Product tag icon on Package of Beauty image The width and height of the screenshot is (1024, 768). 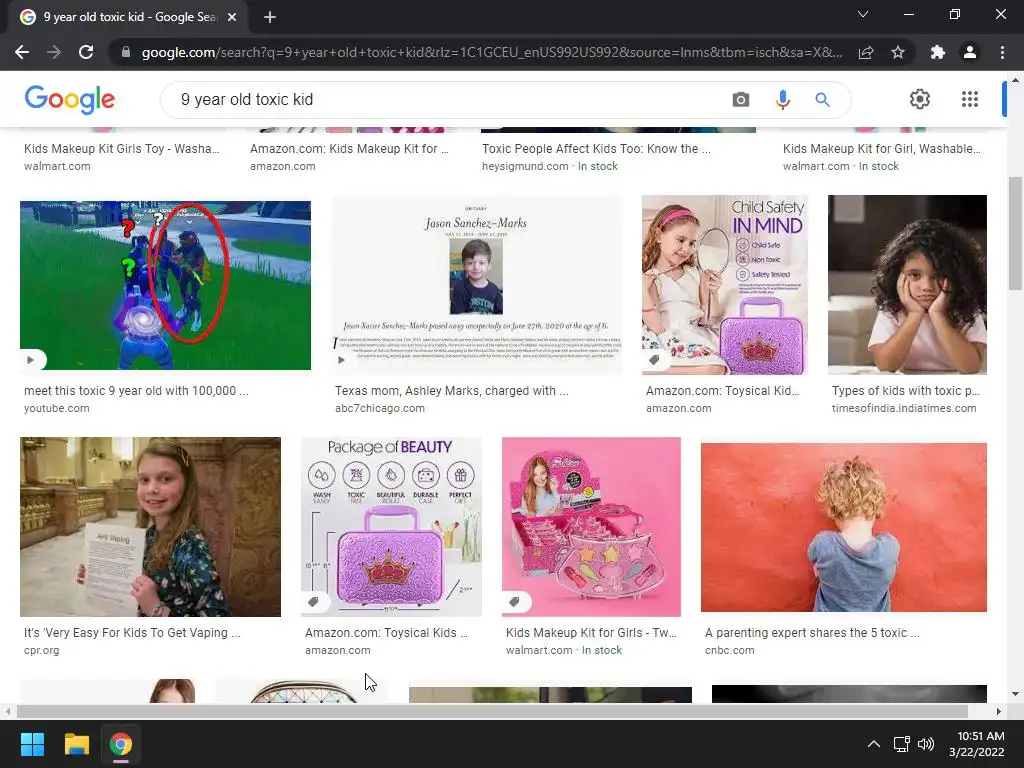coord(313,602)
